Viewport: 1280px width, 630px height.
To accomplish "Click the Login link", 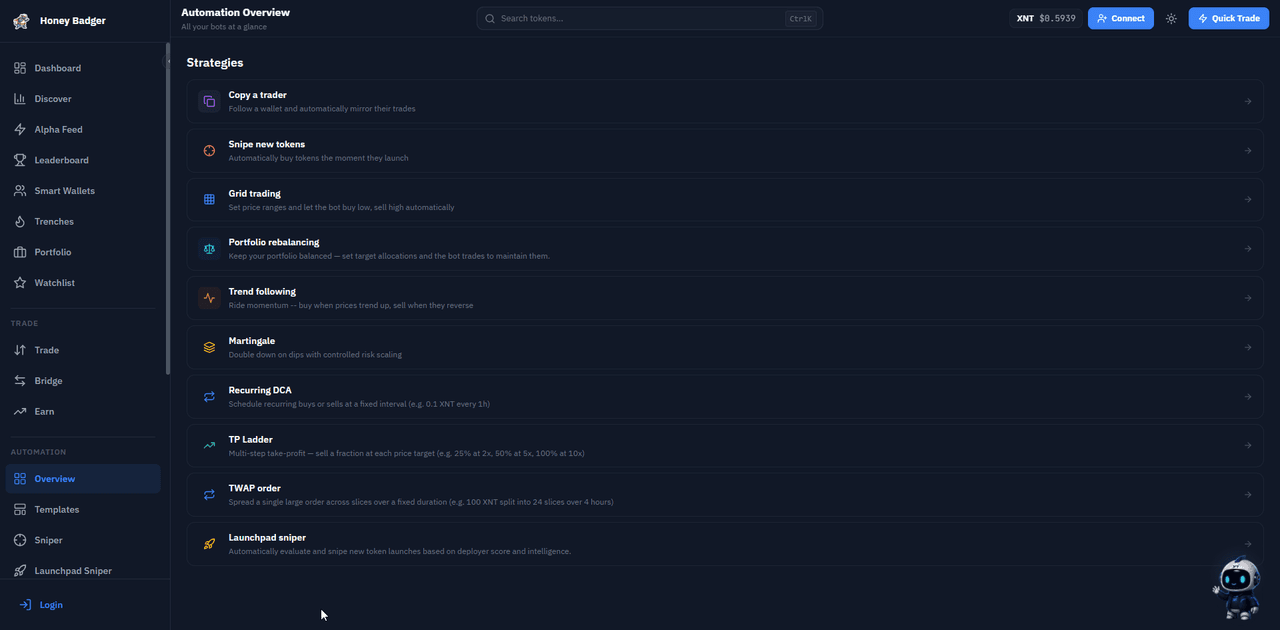I will click(41, 605).
